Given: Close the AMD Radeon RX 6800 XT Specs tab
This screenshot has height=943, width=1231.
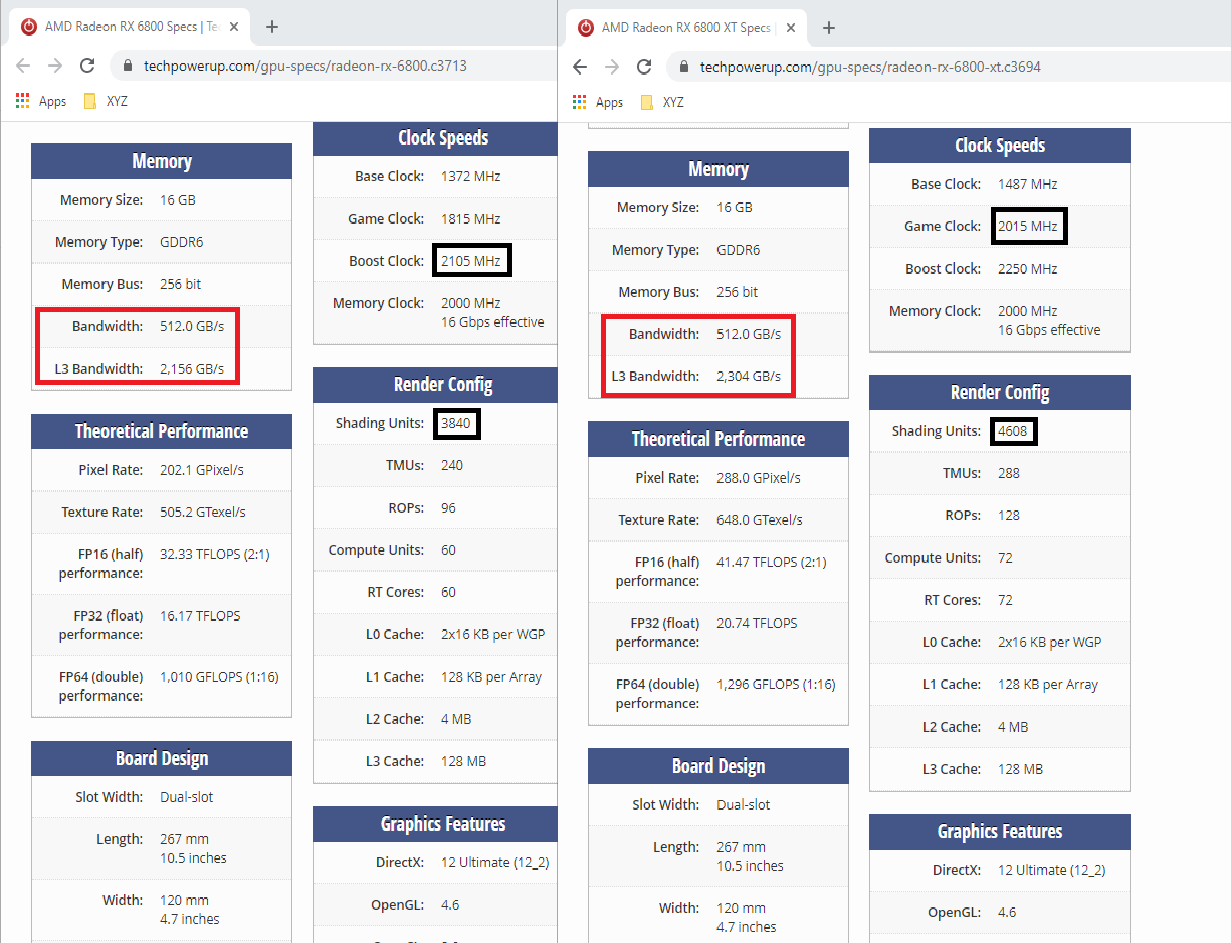Looking at the screenshot, I should (791, 27).
